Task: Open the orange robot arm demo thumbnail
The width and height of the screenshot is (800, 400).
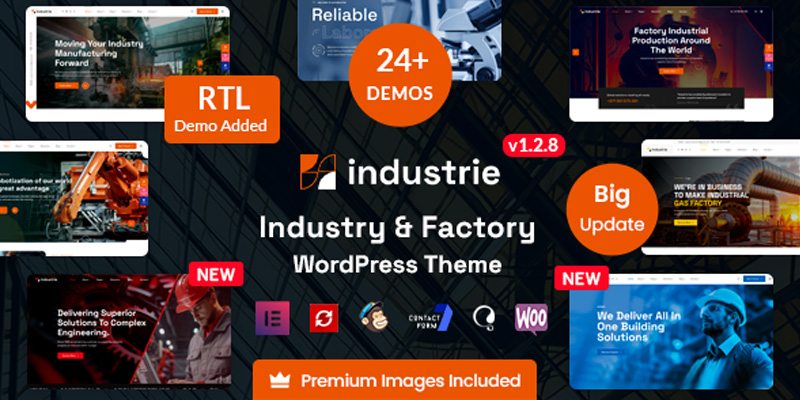Action: coord(74,198)
